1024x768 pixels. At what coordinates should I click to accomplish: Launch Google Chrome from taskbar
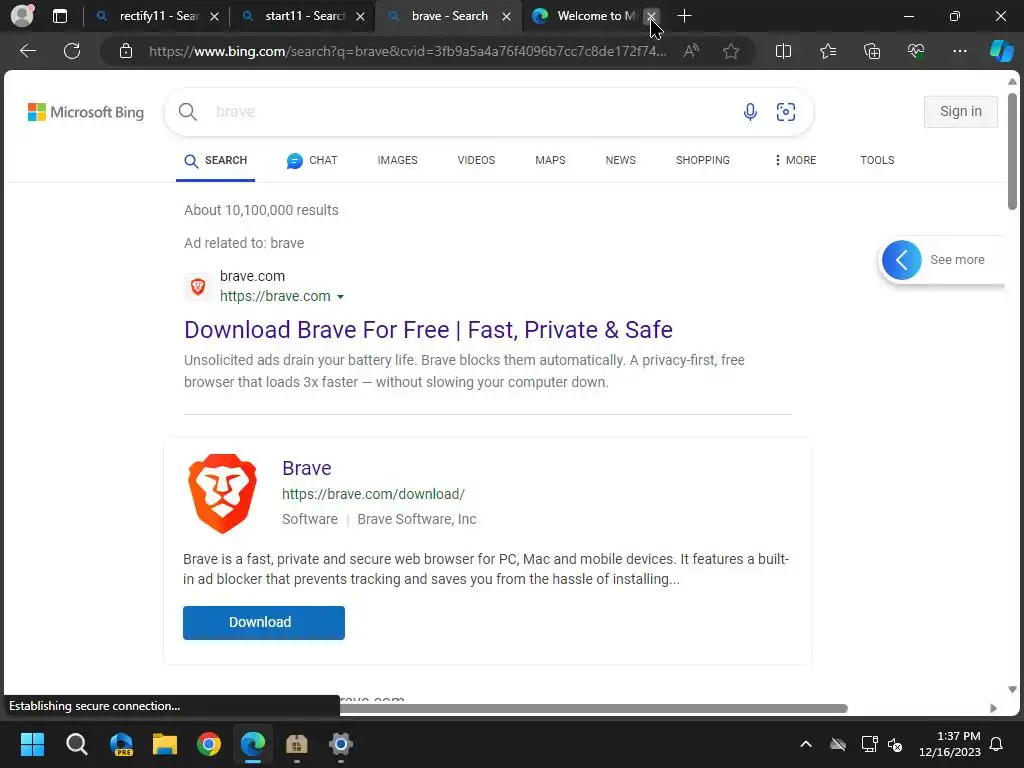[x=209, y=744]
